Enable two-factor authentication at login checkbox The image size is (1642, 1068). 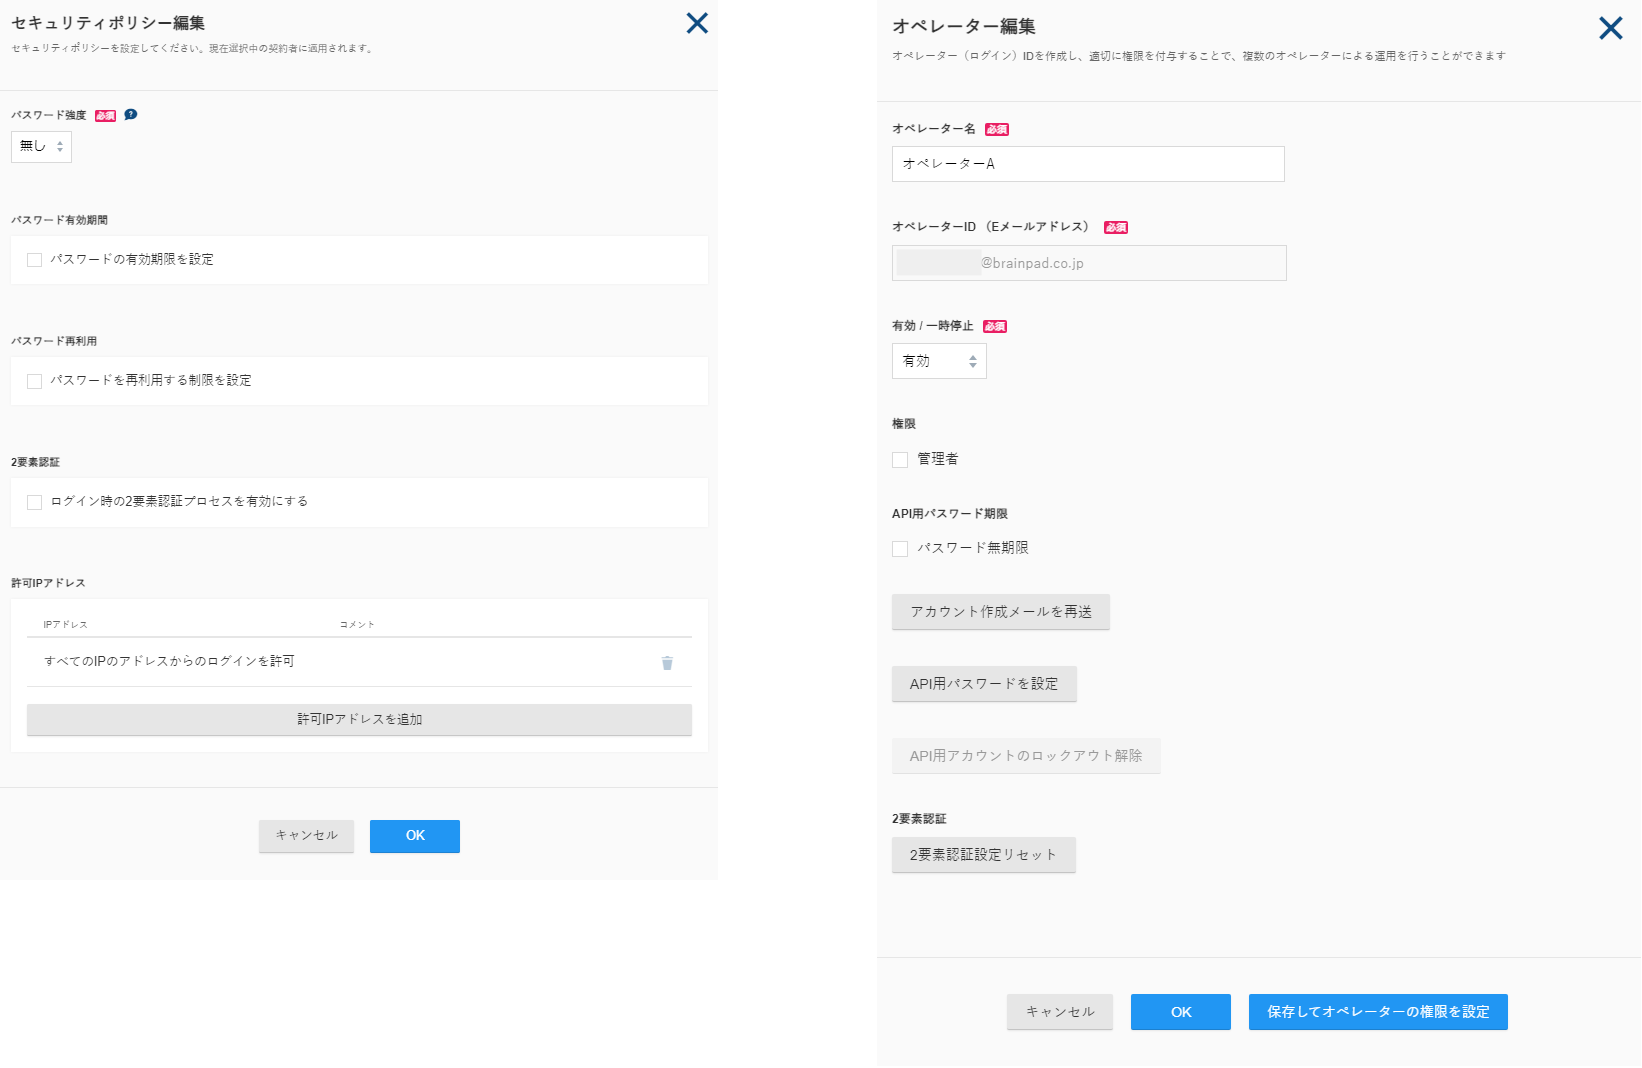[x=35, y=502]
